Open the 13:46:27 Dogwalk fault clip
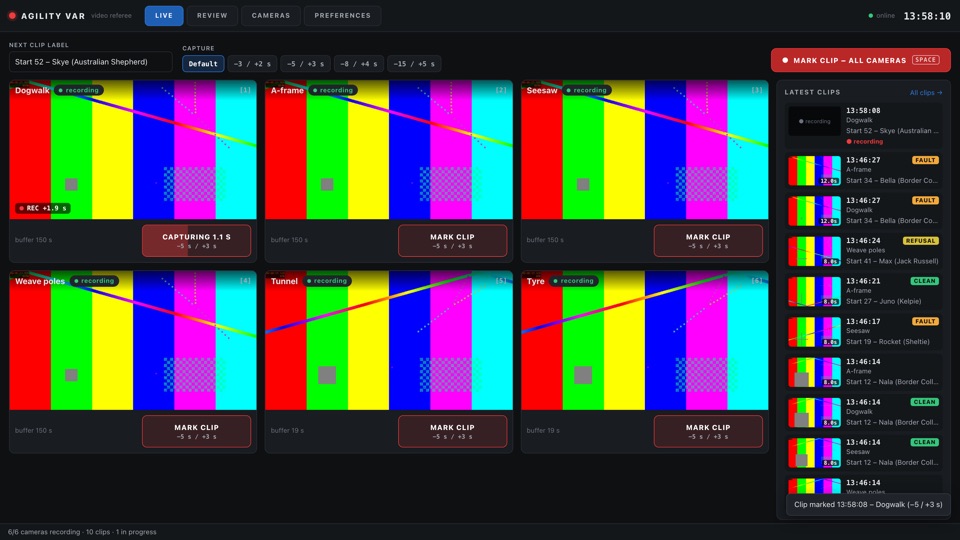 pos(863,211)
